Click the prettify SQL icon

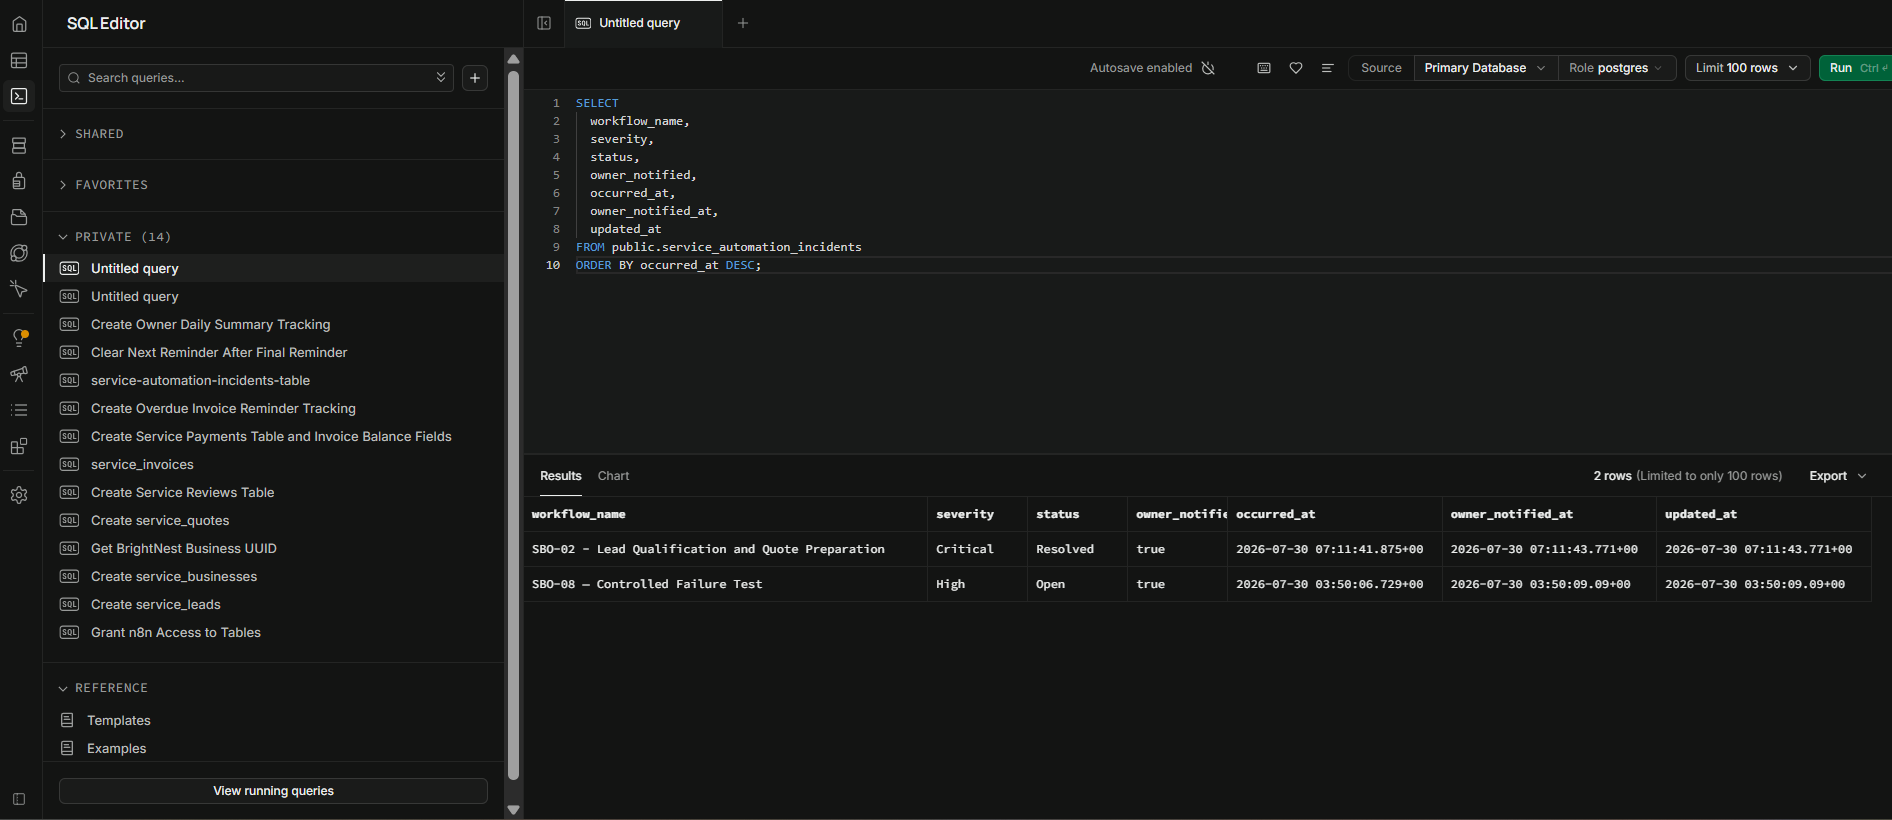point(1328,68)
